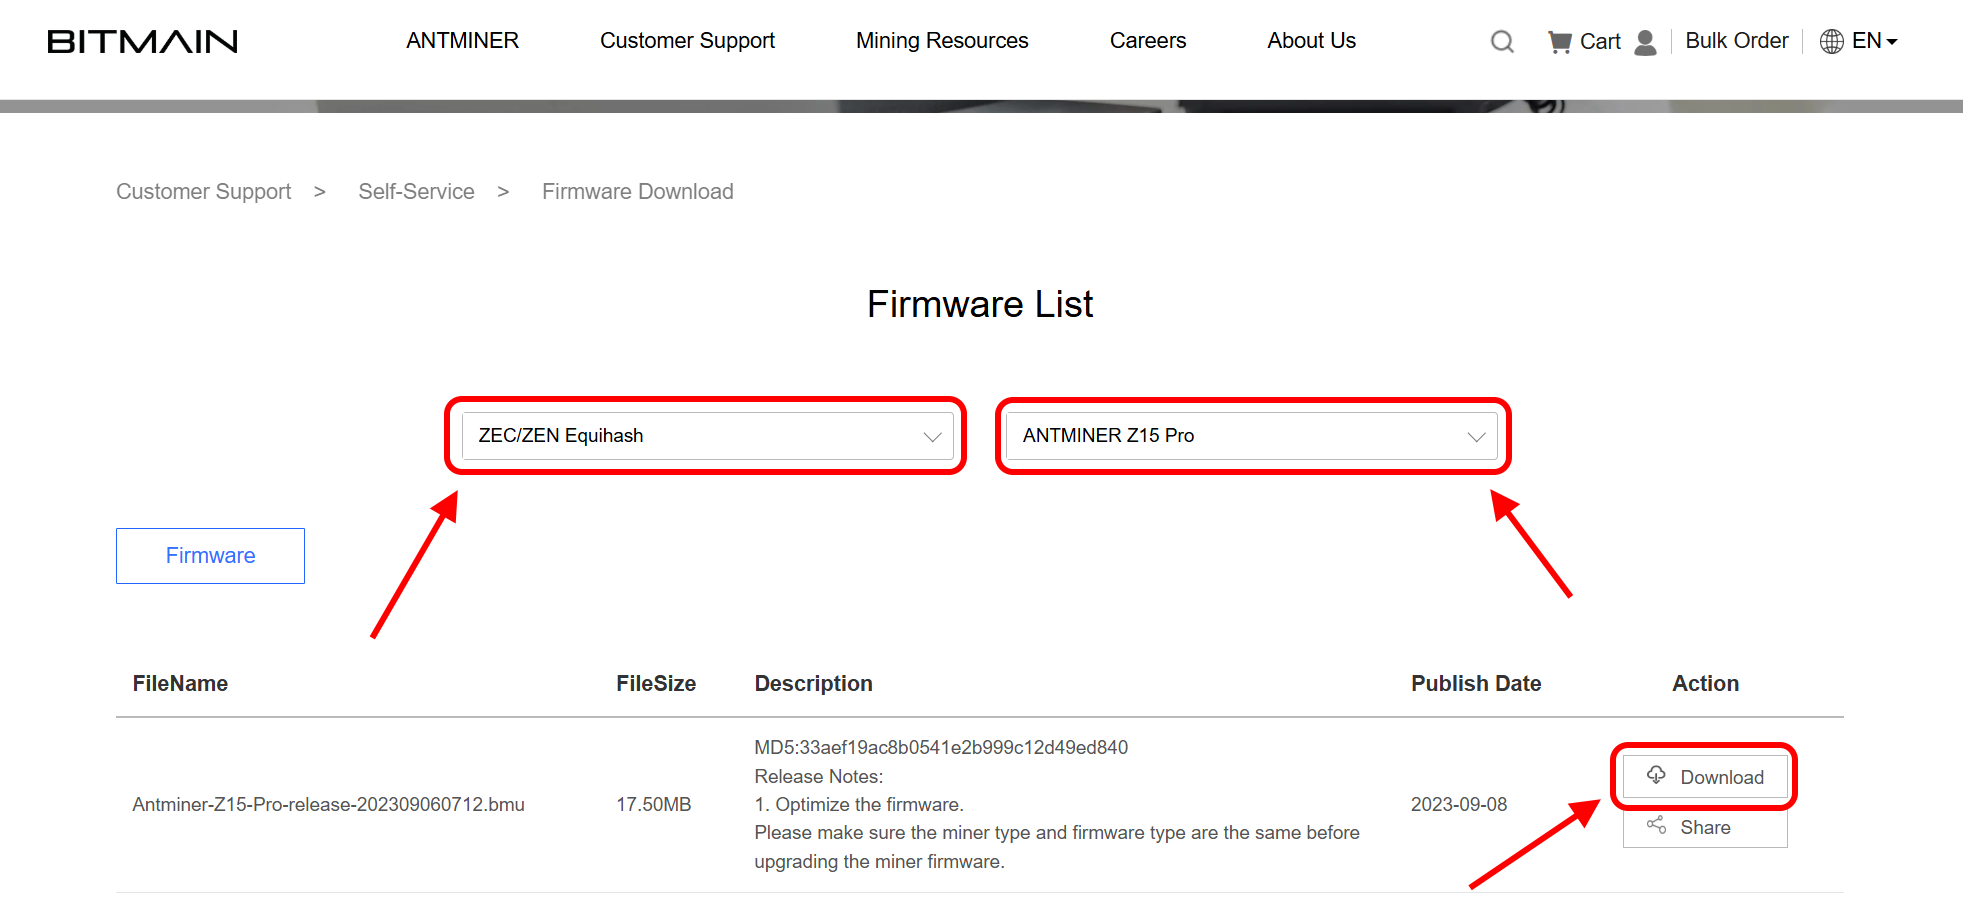Viewport: 1963px width, 906px height.
Task: Click the Self-Service breadcrumb link
Action: click(x=416, y=192)
